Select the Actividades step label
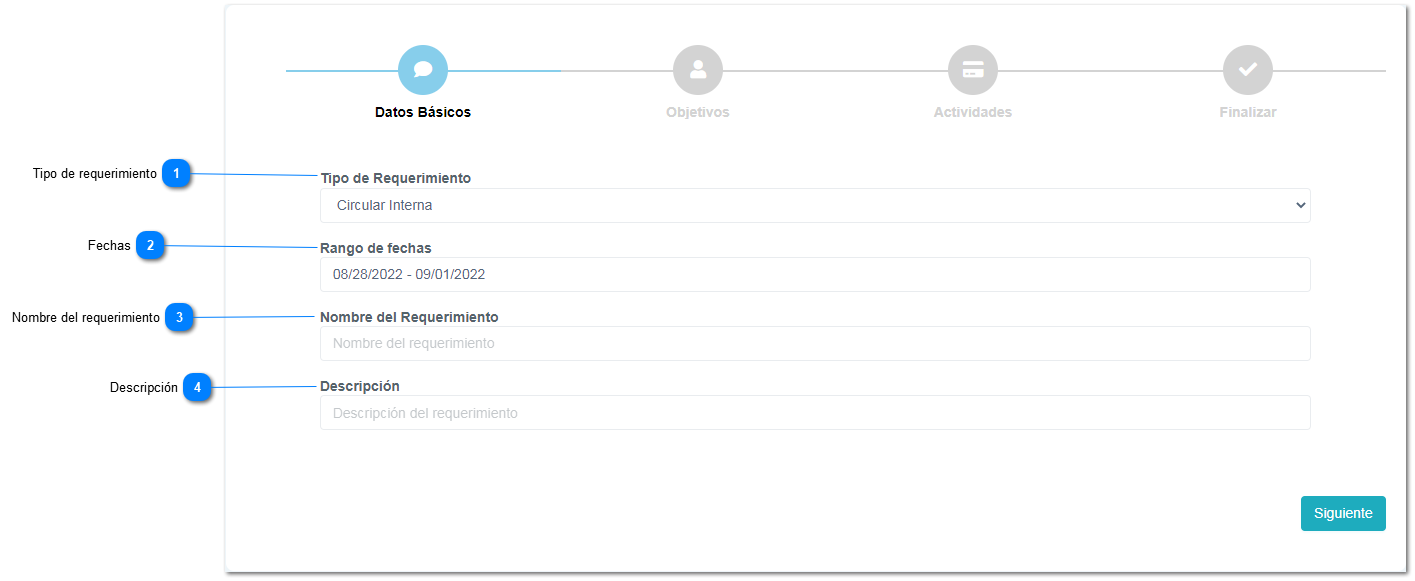The height and width of the screenshot is (581, 1415). tap(973, 112)
